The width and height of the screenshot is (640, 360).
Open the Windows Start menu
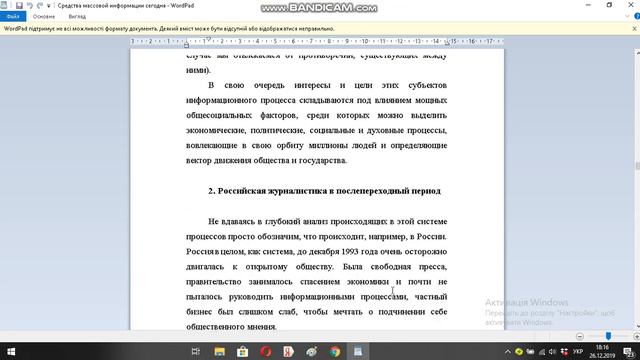click(x=11, y=352)
